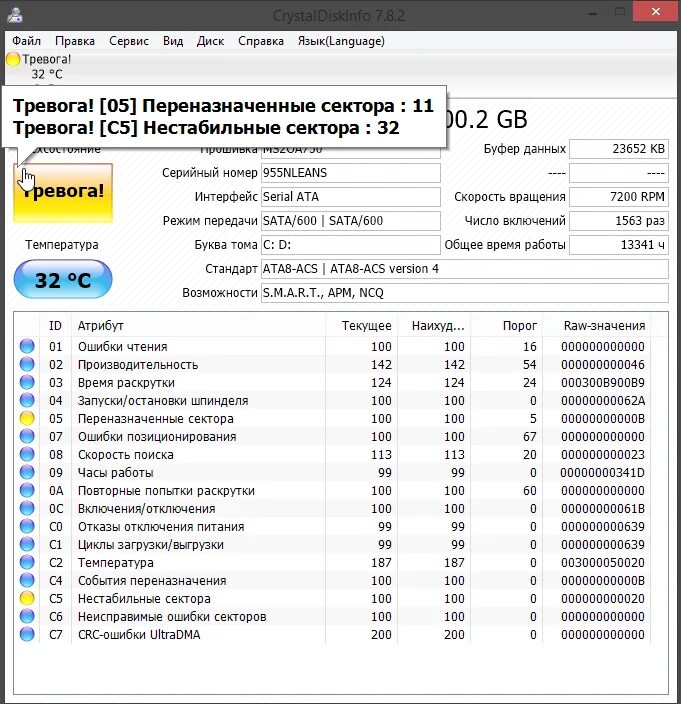Click the 32 °C temperature button
Viewport: 681px width, 704px height.
point(63,279)
